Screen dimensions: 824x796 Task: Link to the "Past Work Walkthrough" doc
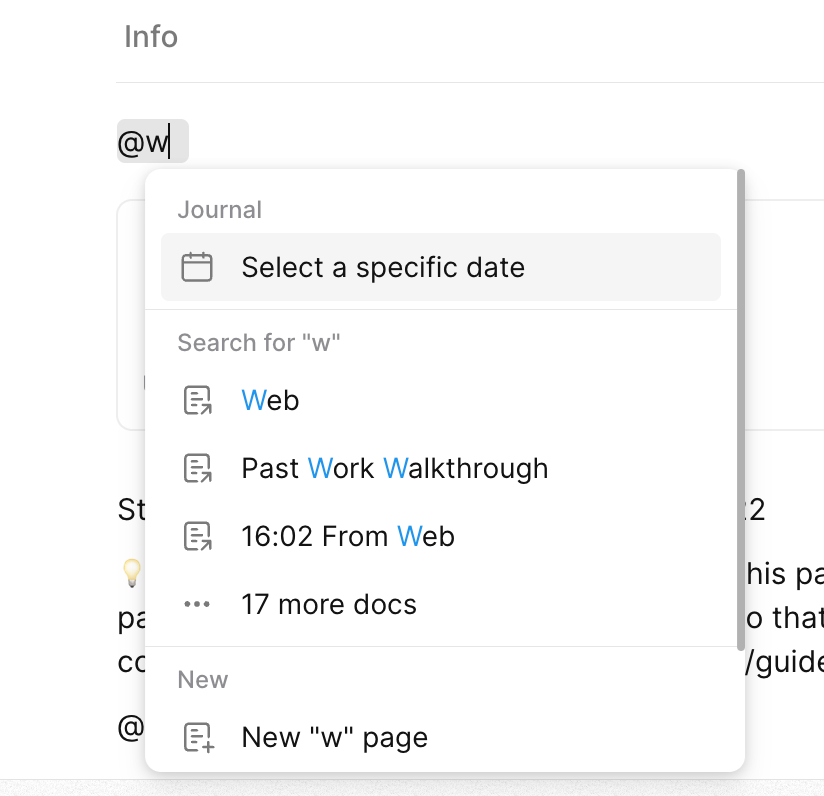coord(395,468)
